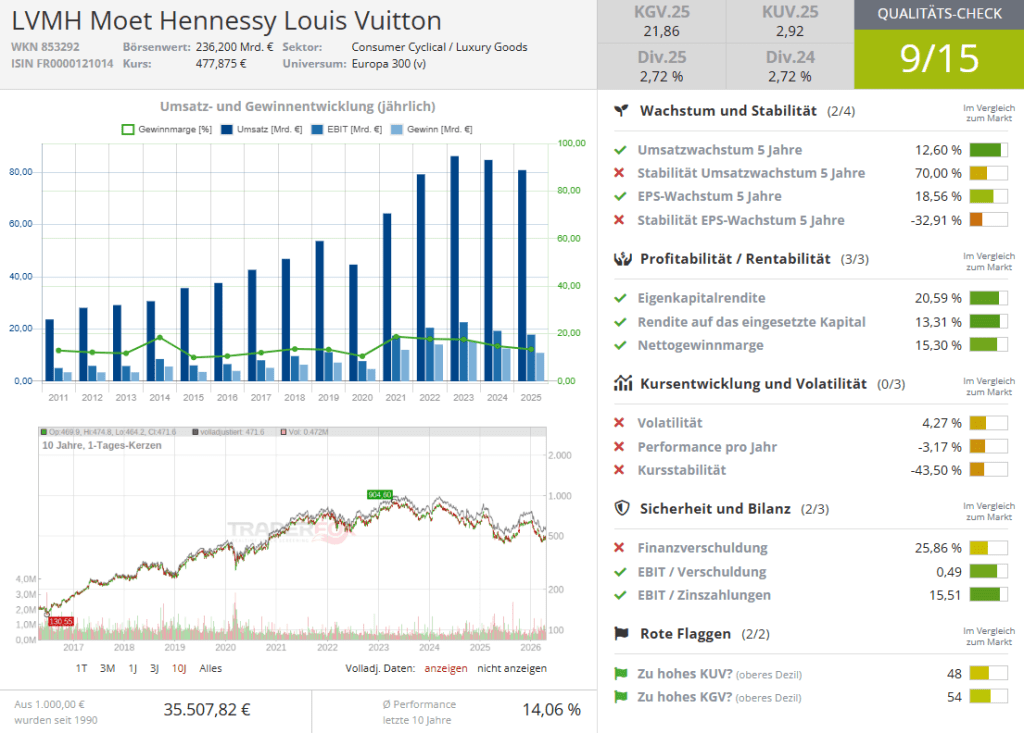1024x733 pixels.
Task: Click the chart icon beside Kursentwicklung und Volatilität
Action: coord(622,384)
